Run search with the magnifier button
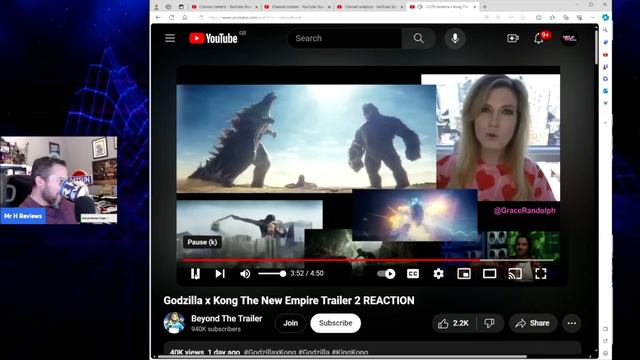The image size is (640, 360). (418, 38)
